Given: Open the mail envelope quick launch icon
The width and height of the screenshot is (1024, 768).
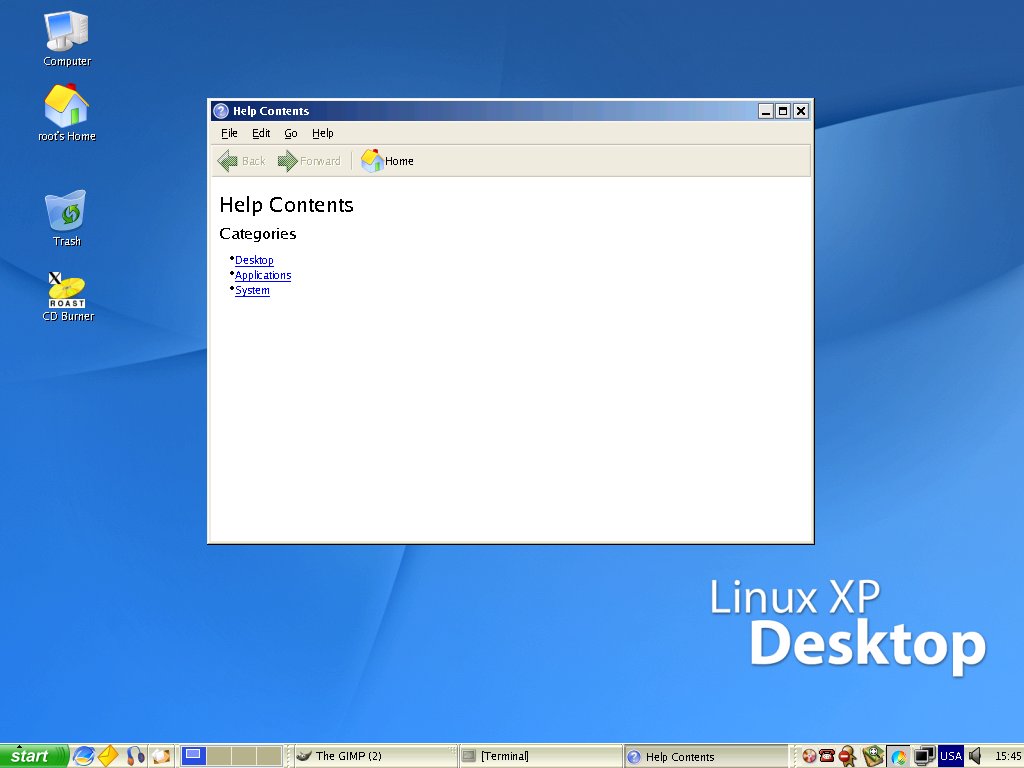Looking at the screenshot, I should pyautogui.click(x=108, y=756).
